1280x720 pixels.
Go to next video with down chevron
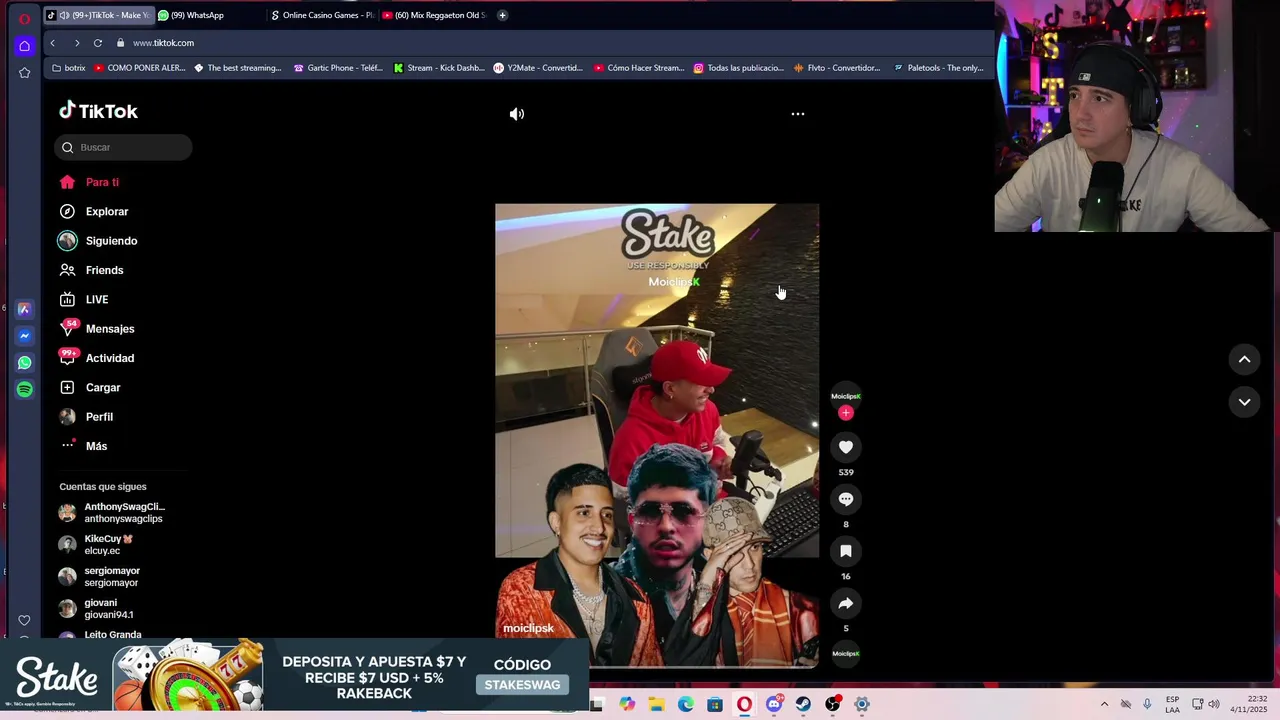(x=1245, y=402)
